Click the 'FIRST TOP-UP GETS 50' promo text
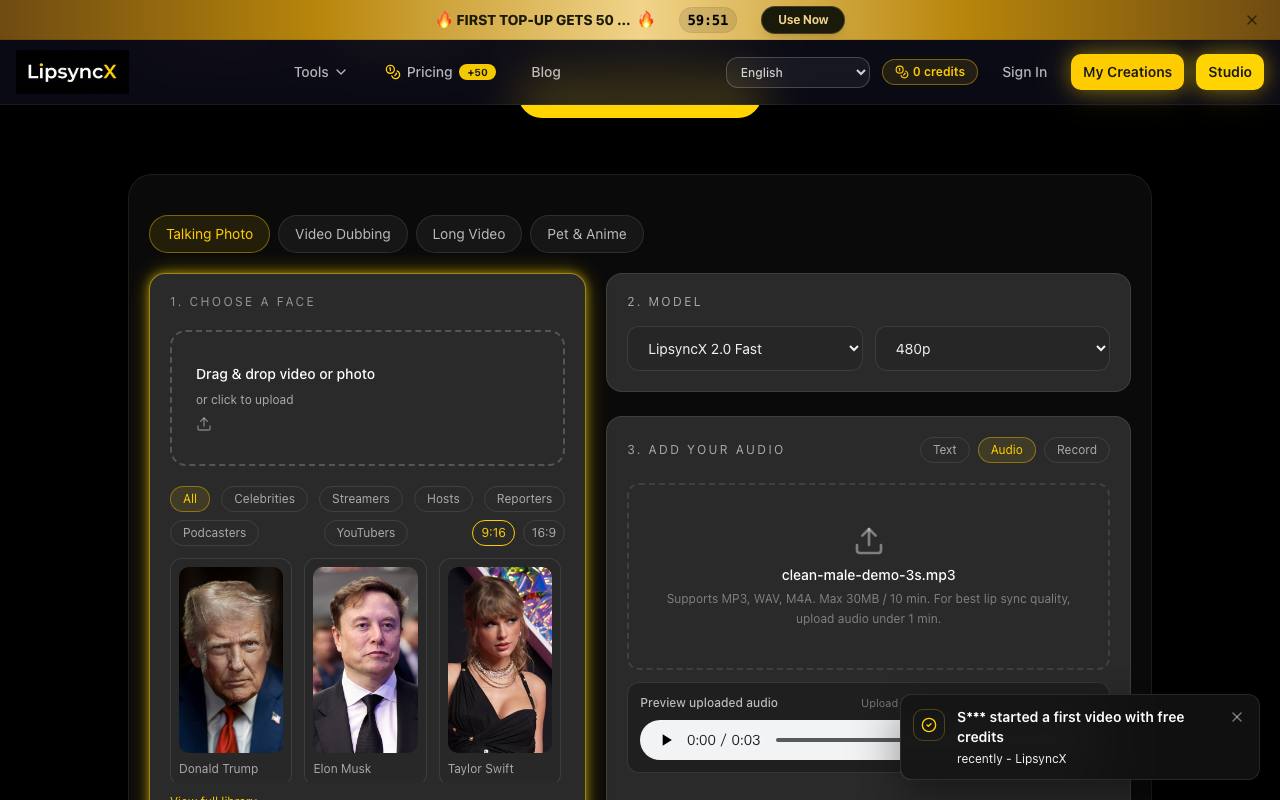 [543, 20]
